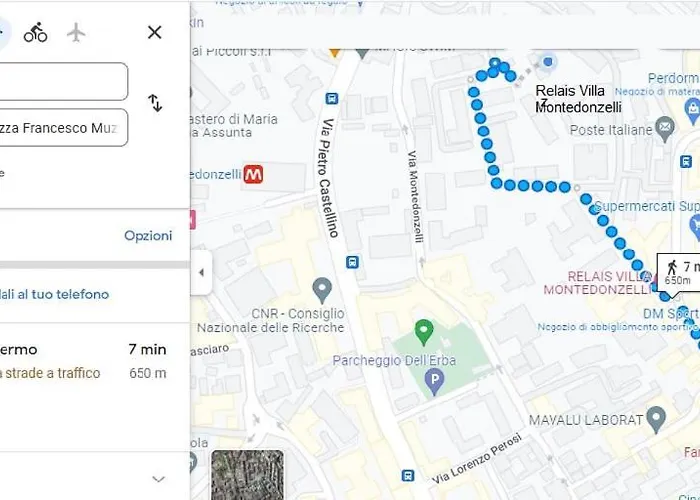Open the send to your phone link
Viewport: 700px width, 500px height.
[x=54, y=294]
